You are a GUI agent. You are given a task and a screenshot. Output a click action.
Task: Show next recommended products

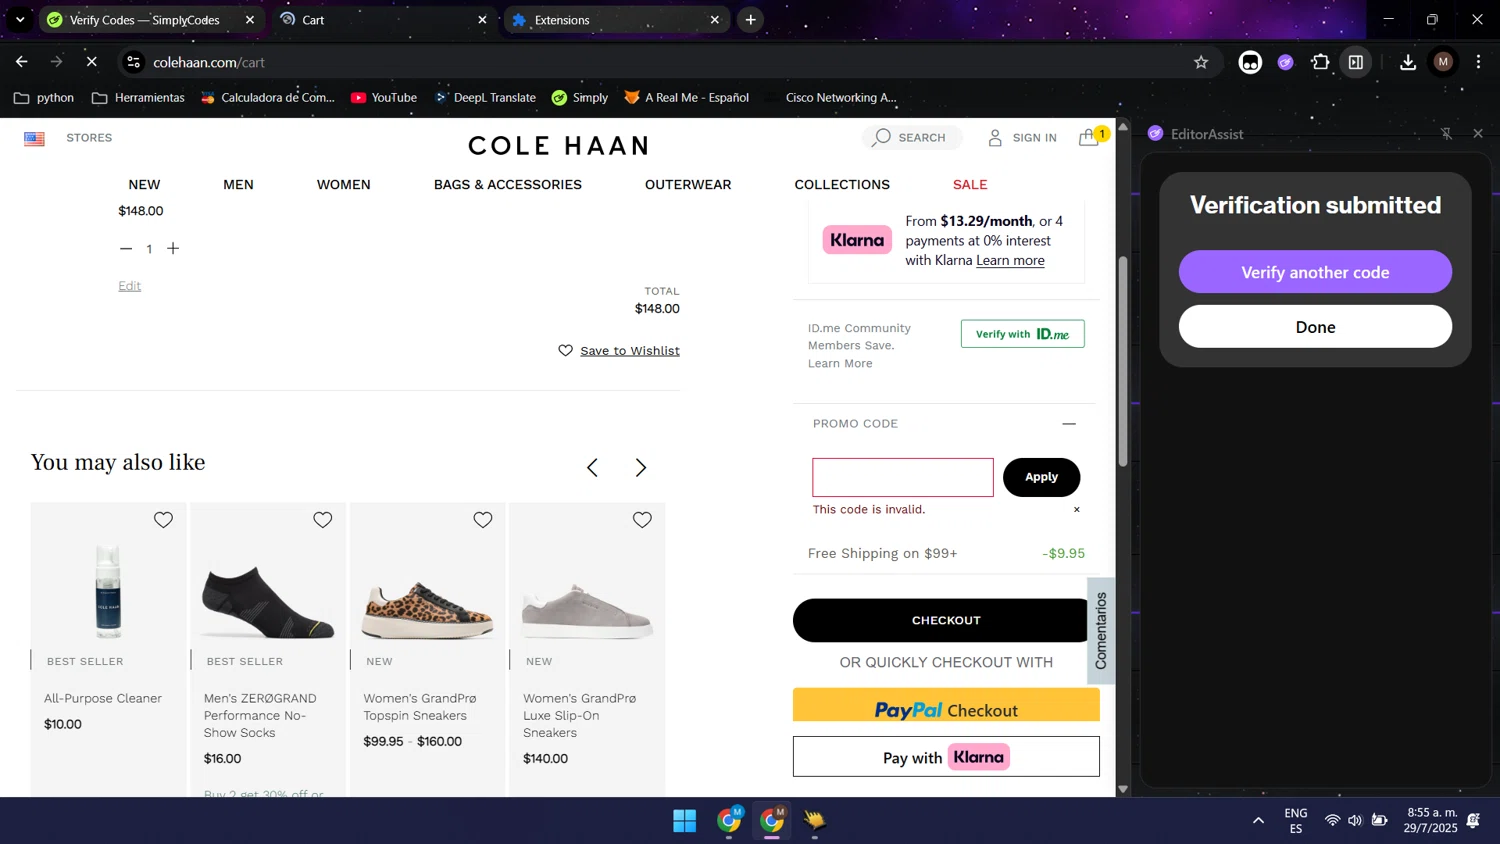(641, 468)
